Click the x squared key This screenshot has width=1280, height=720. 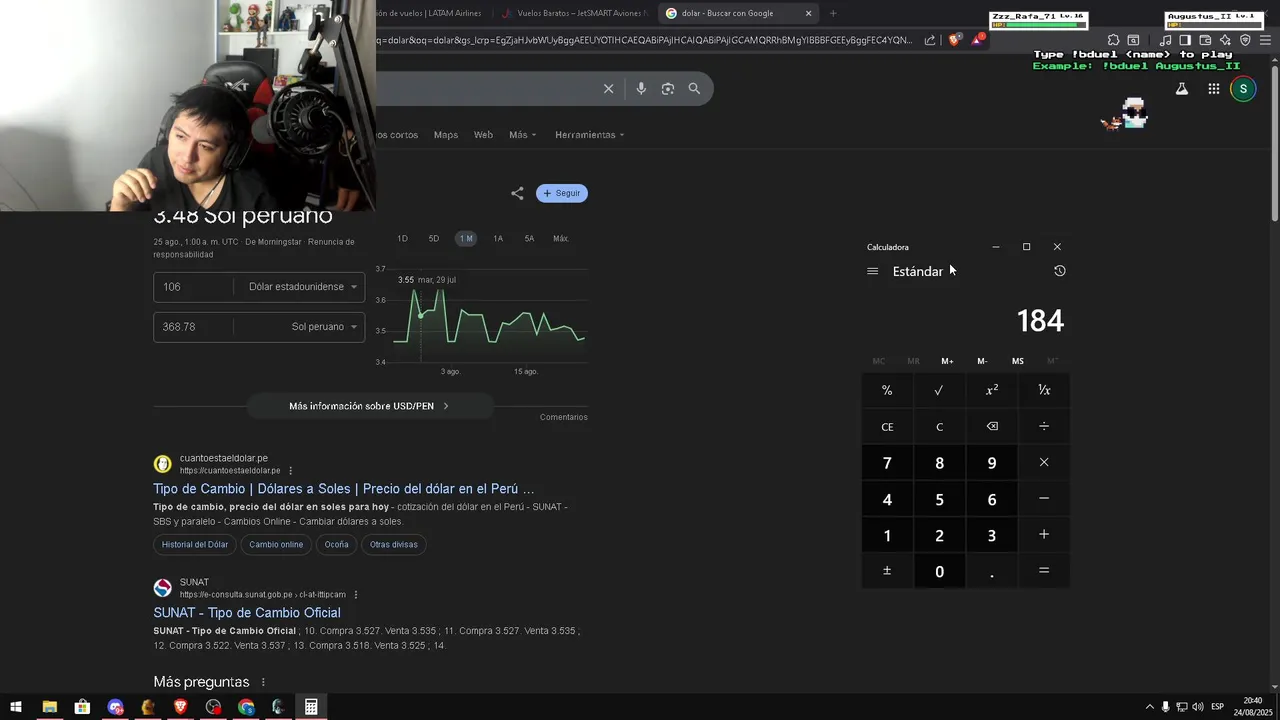point(992,390)
